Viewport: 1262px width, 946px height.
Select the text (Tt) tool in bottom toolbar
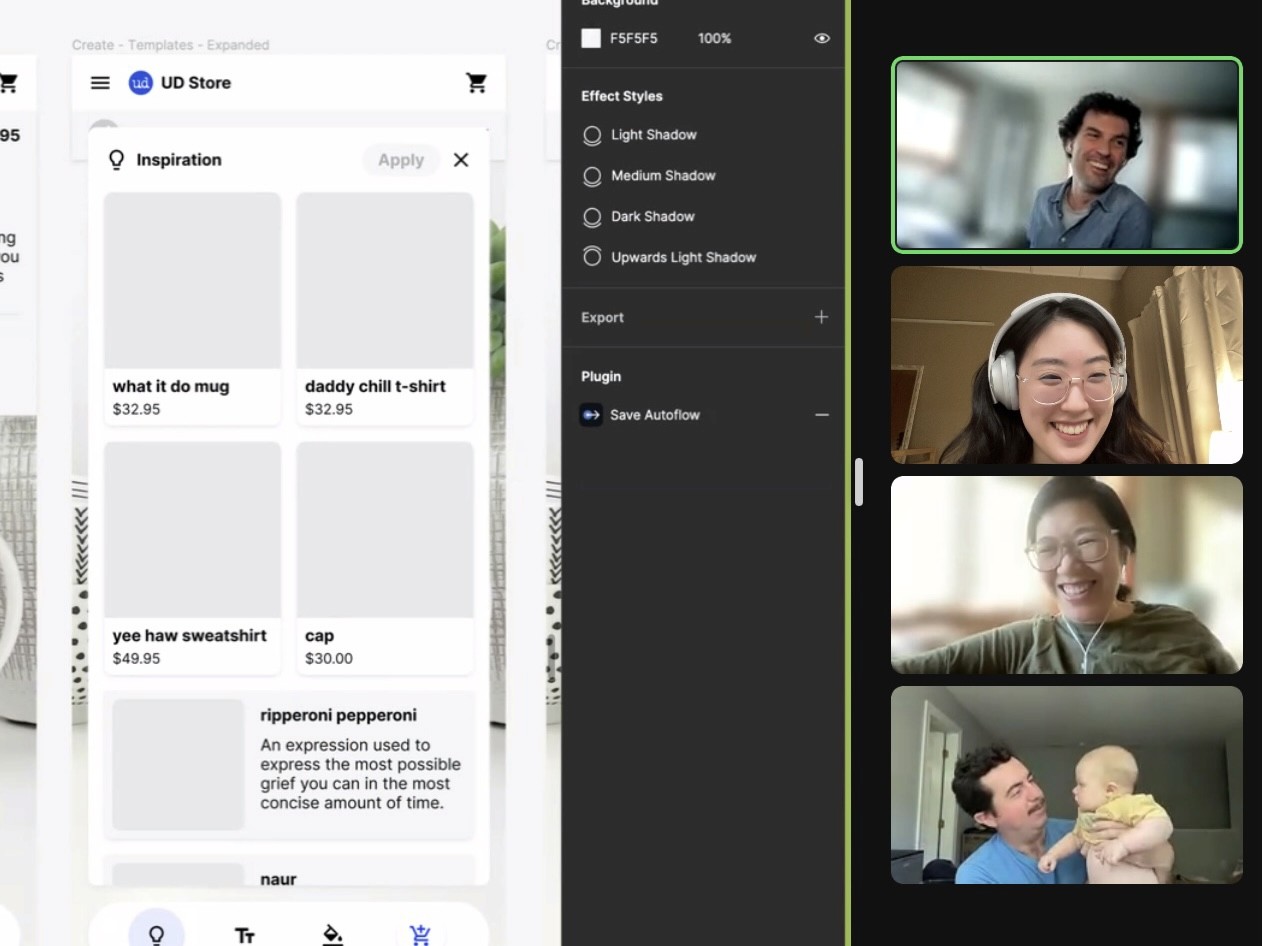[245, 935]
